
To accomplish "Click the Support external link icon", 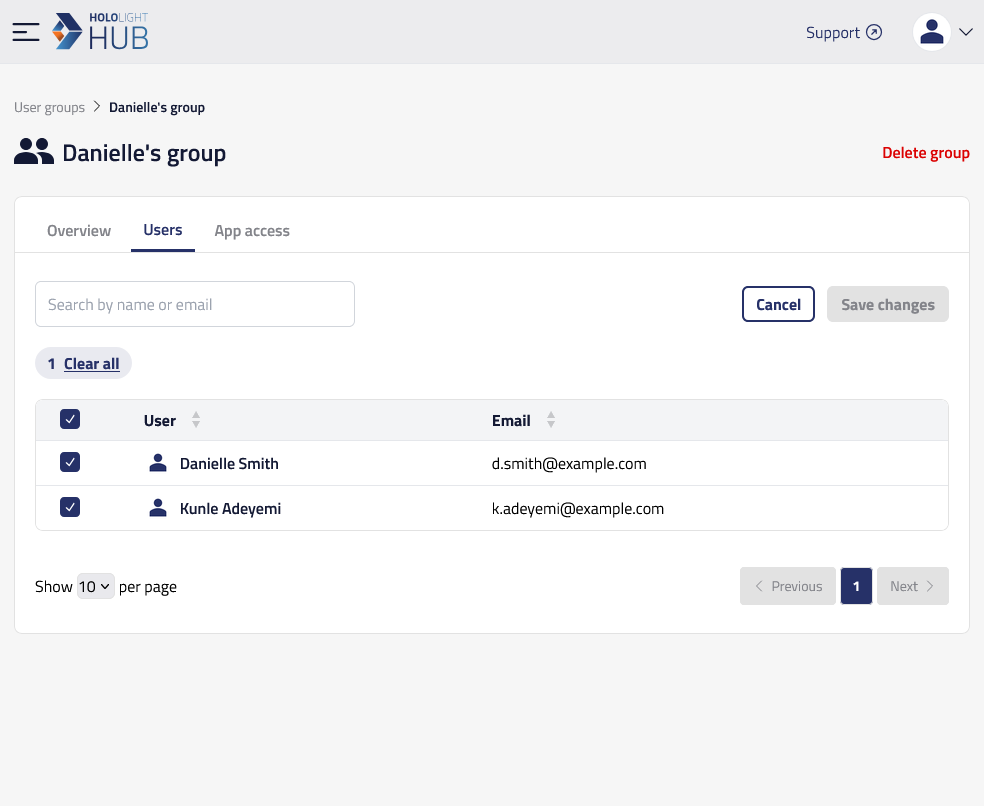I will (874, 32).
